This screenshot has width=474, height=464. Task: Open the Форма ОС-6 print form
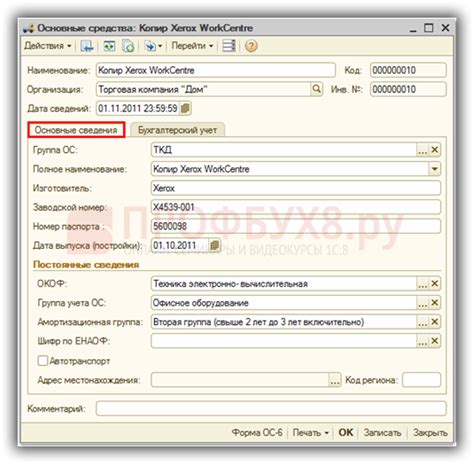click(257, 433)
